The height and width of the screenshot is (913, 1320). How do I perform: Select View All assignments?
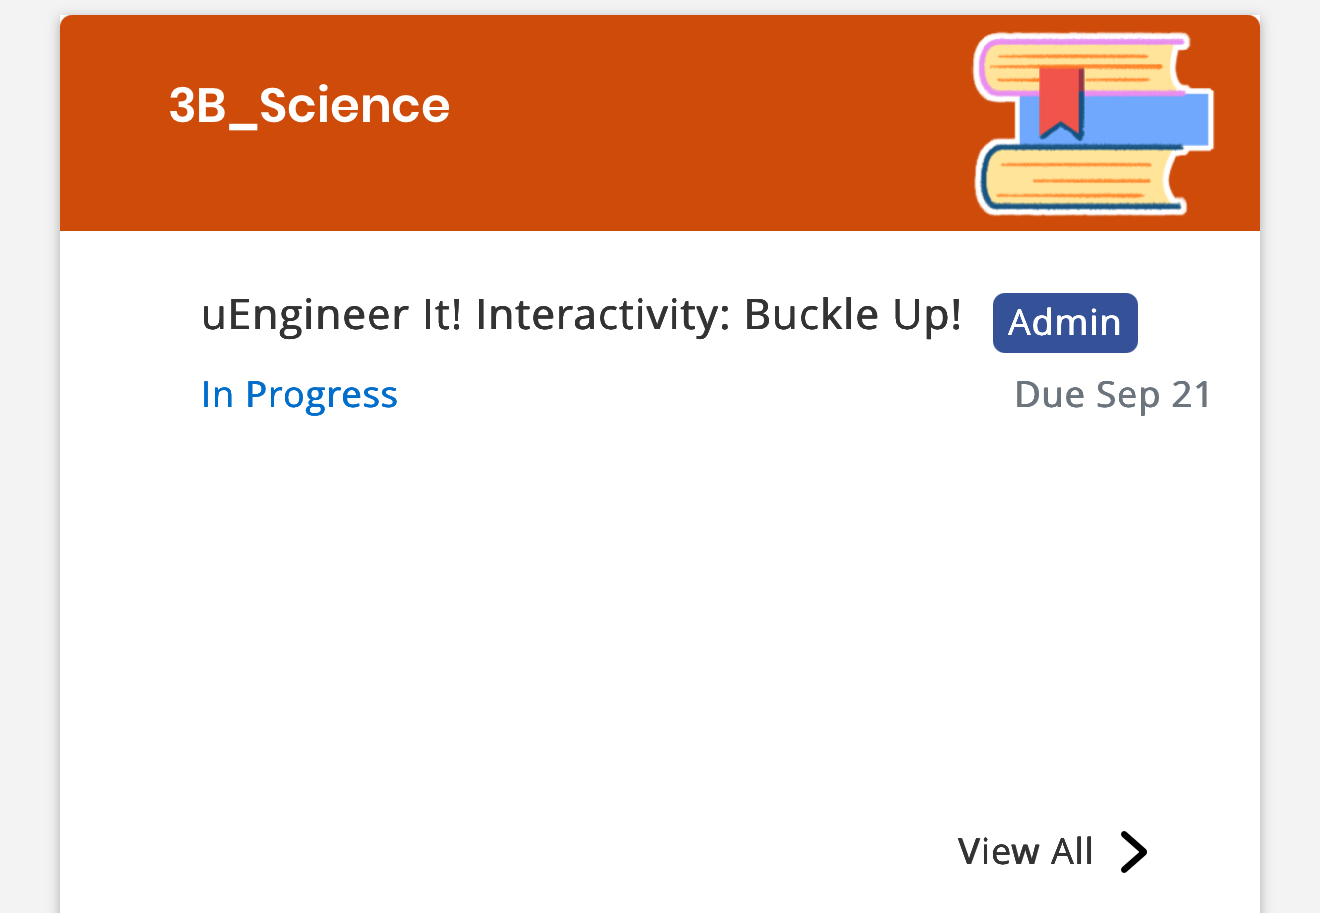click(1025, 852)
